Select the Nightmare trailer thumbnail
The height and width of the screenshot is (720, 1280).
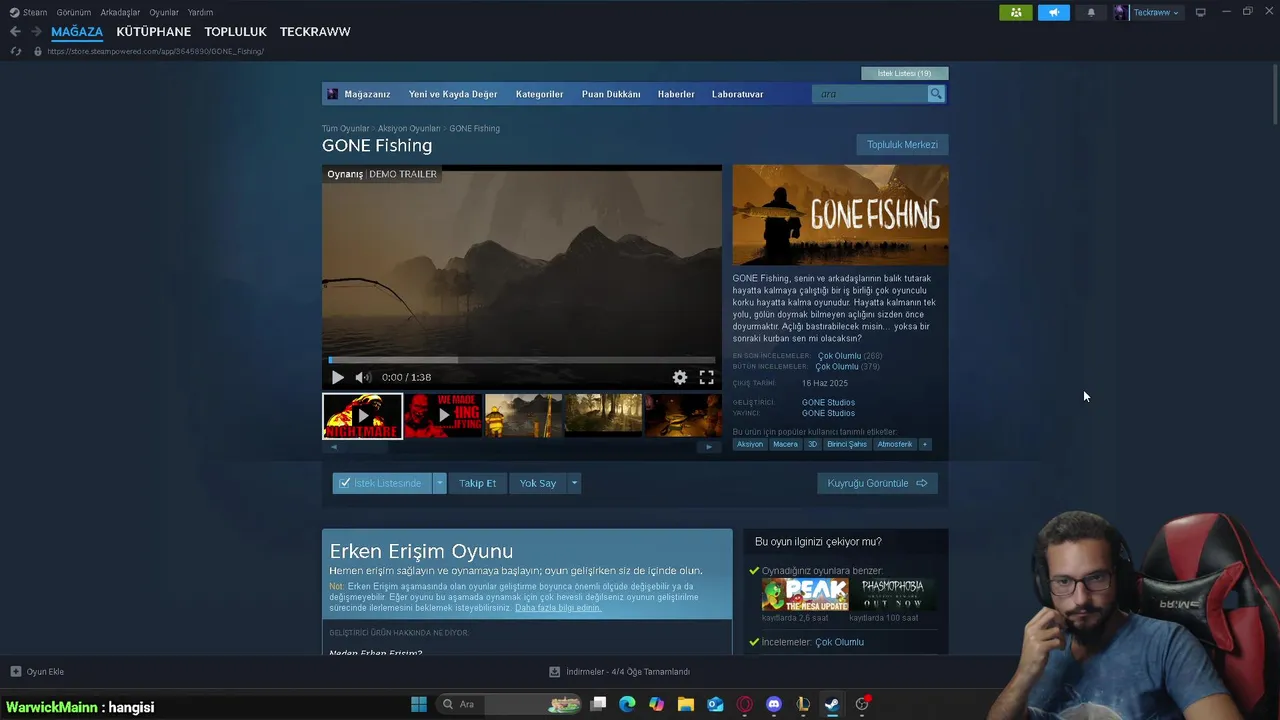(362, 415)
